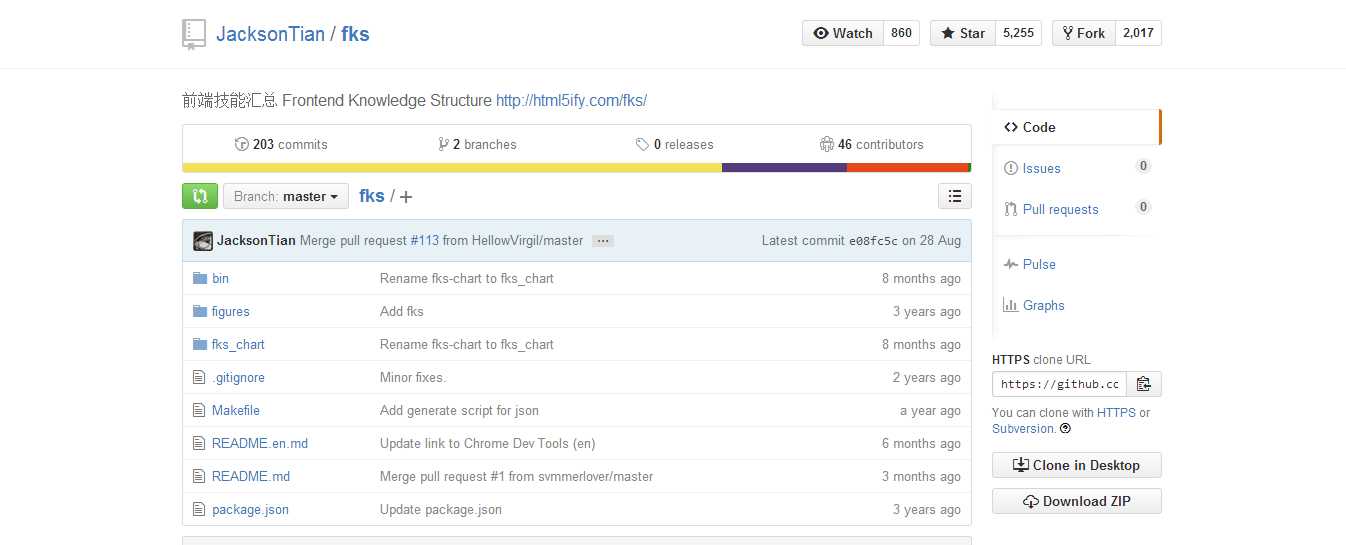Click file icon of README.md row
The height and width of the screenshot is (545, 1346).
tap(198, 476)
